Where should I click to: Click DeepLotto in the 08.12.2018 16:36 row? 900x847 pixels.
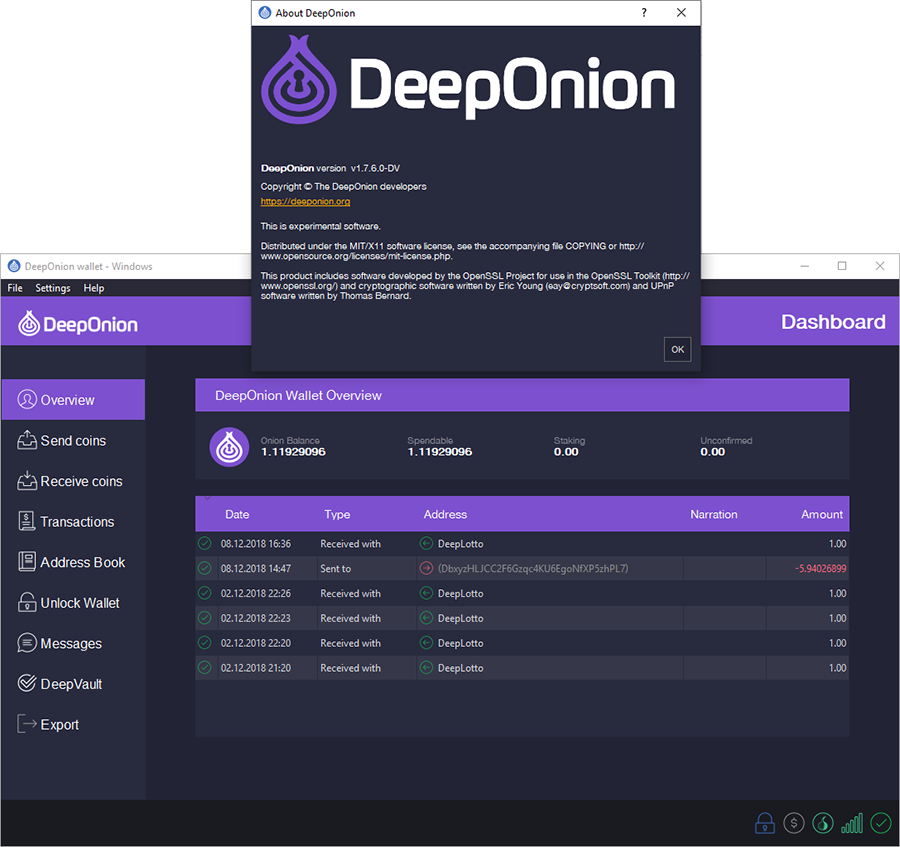pyautogui.click(x=460, y=543)
